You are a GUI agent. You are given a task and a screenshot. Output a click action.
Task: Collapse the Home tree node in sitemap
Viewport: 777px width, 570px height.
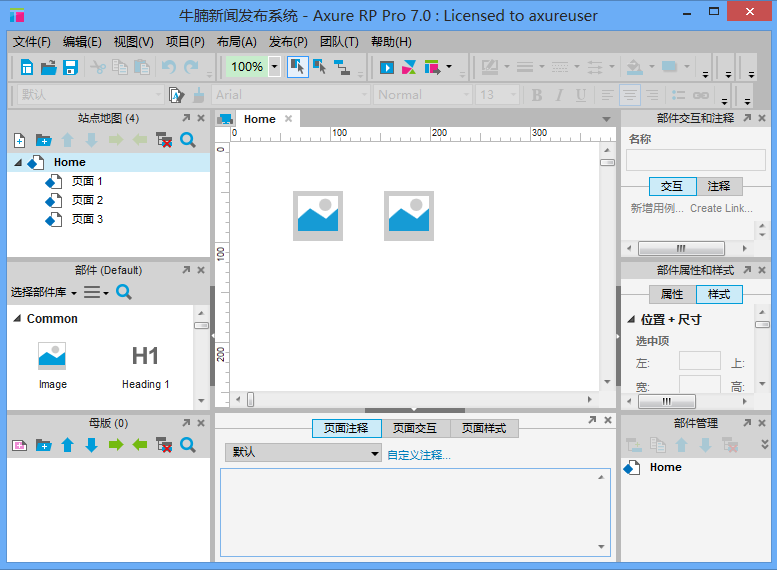click(x=18, y=162)
